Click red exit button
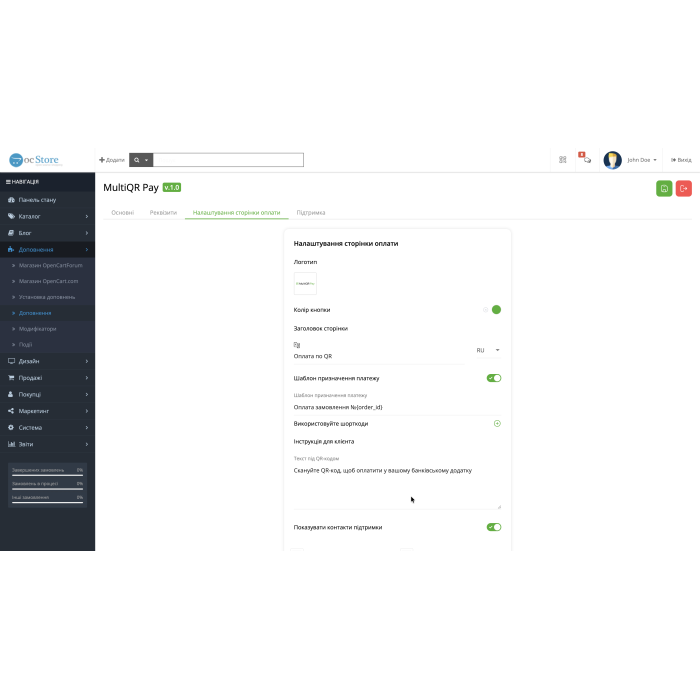This screenshot has width=700, height=700. click(x=683, y=188)
